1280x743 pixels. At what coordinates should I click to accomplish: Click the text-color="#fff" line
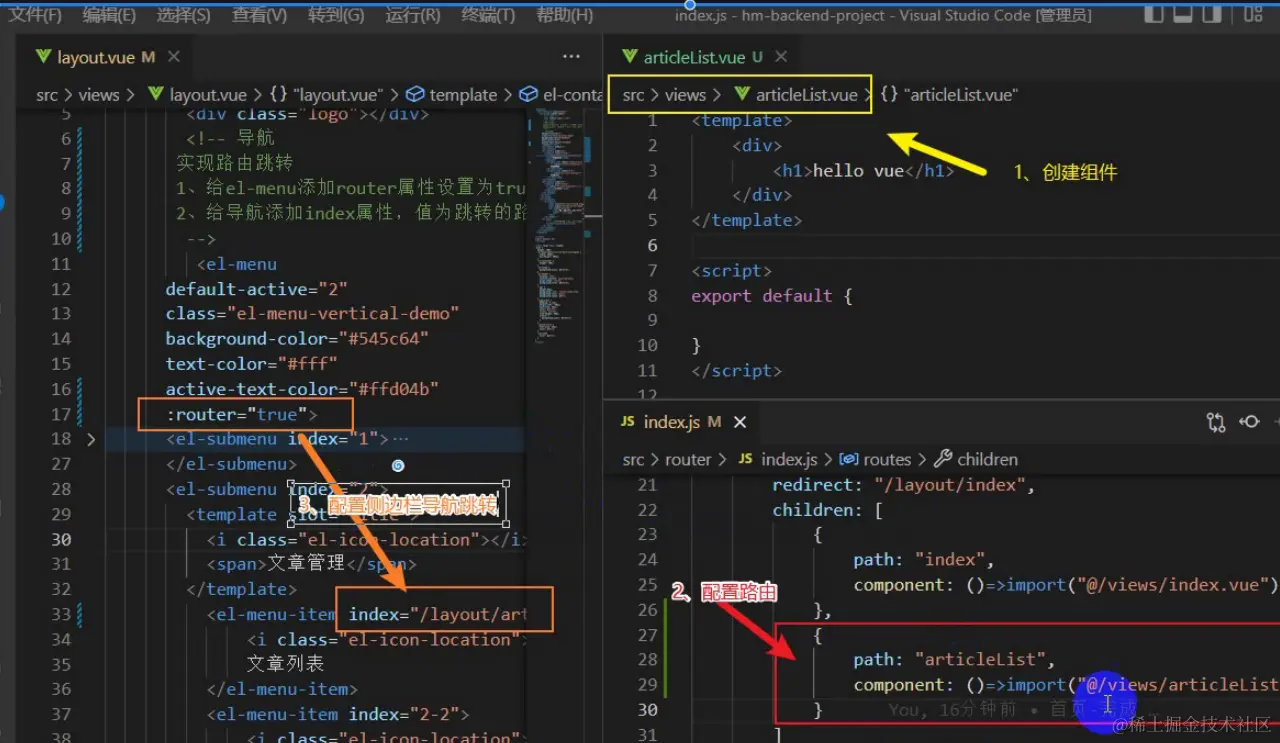tap(251, 364)
